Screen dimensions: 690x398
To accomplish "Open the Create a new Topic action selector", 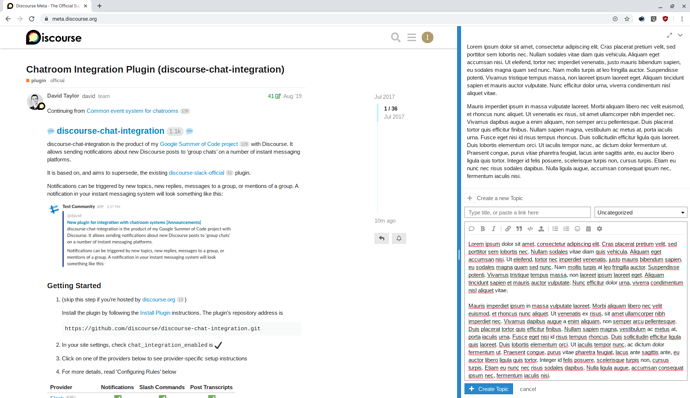I will coord(470,198).
